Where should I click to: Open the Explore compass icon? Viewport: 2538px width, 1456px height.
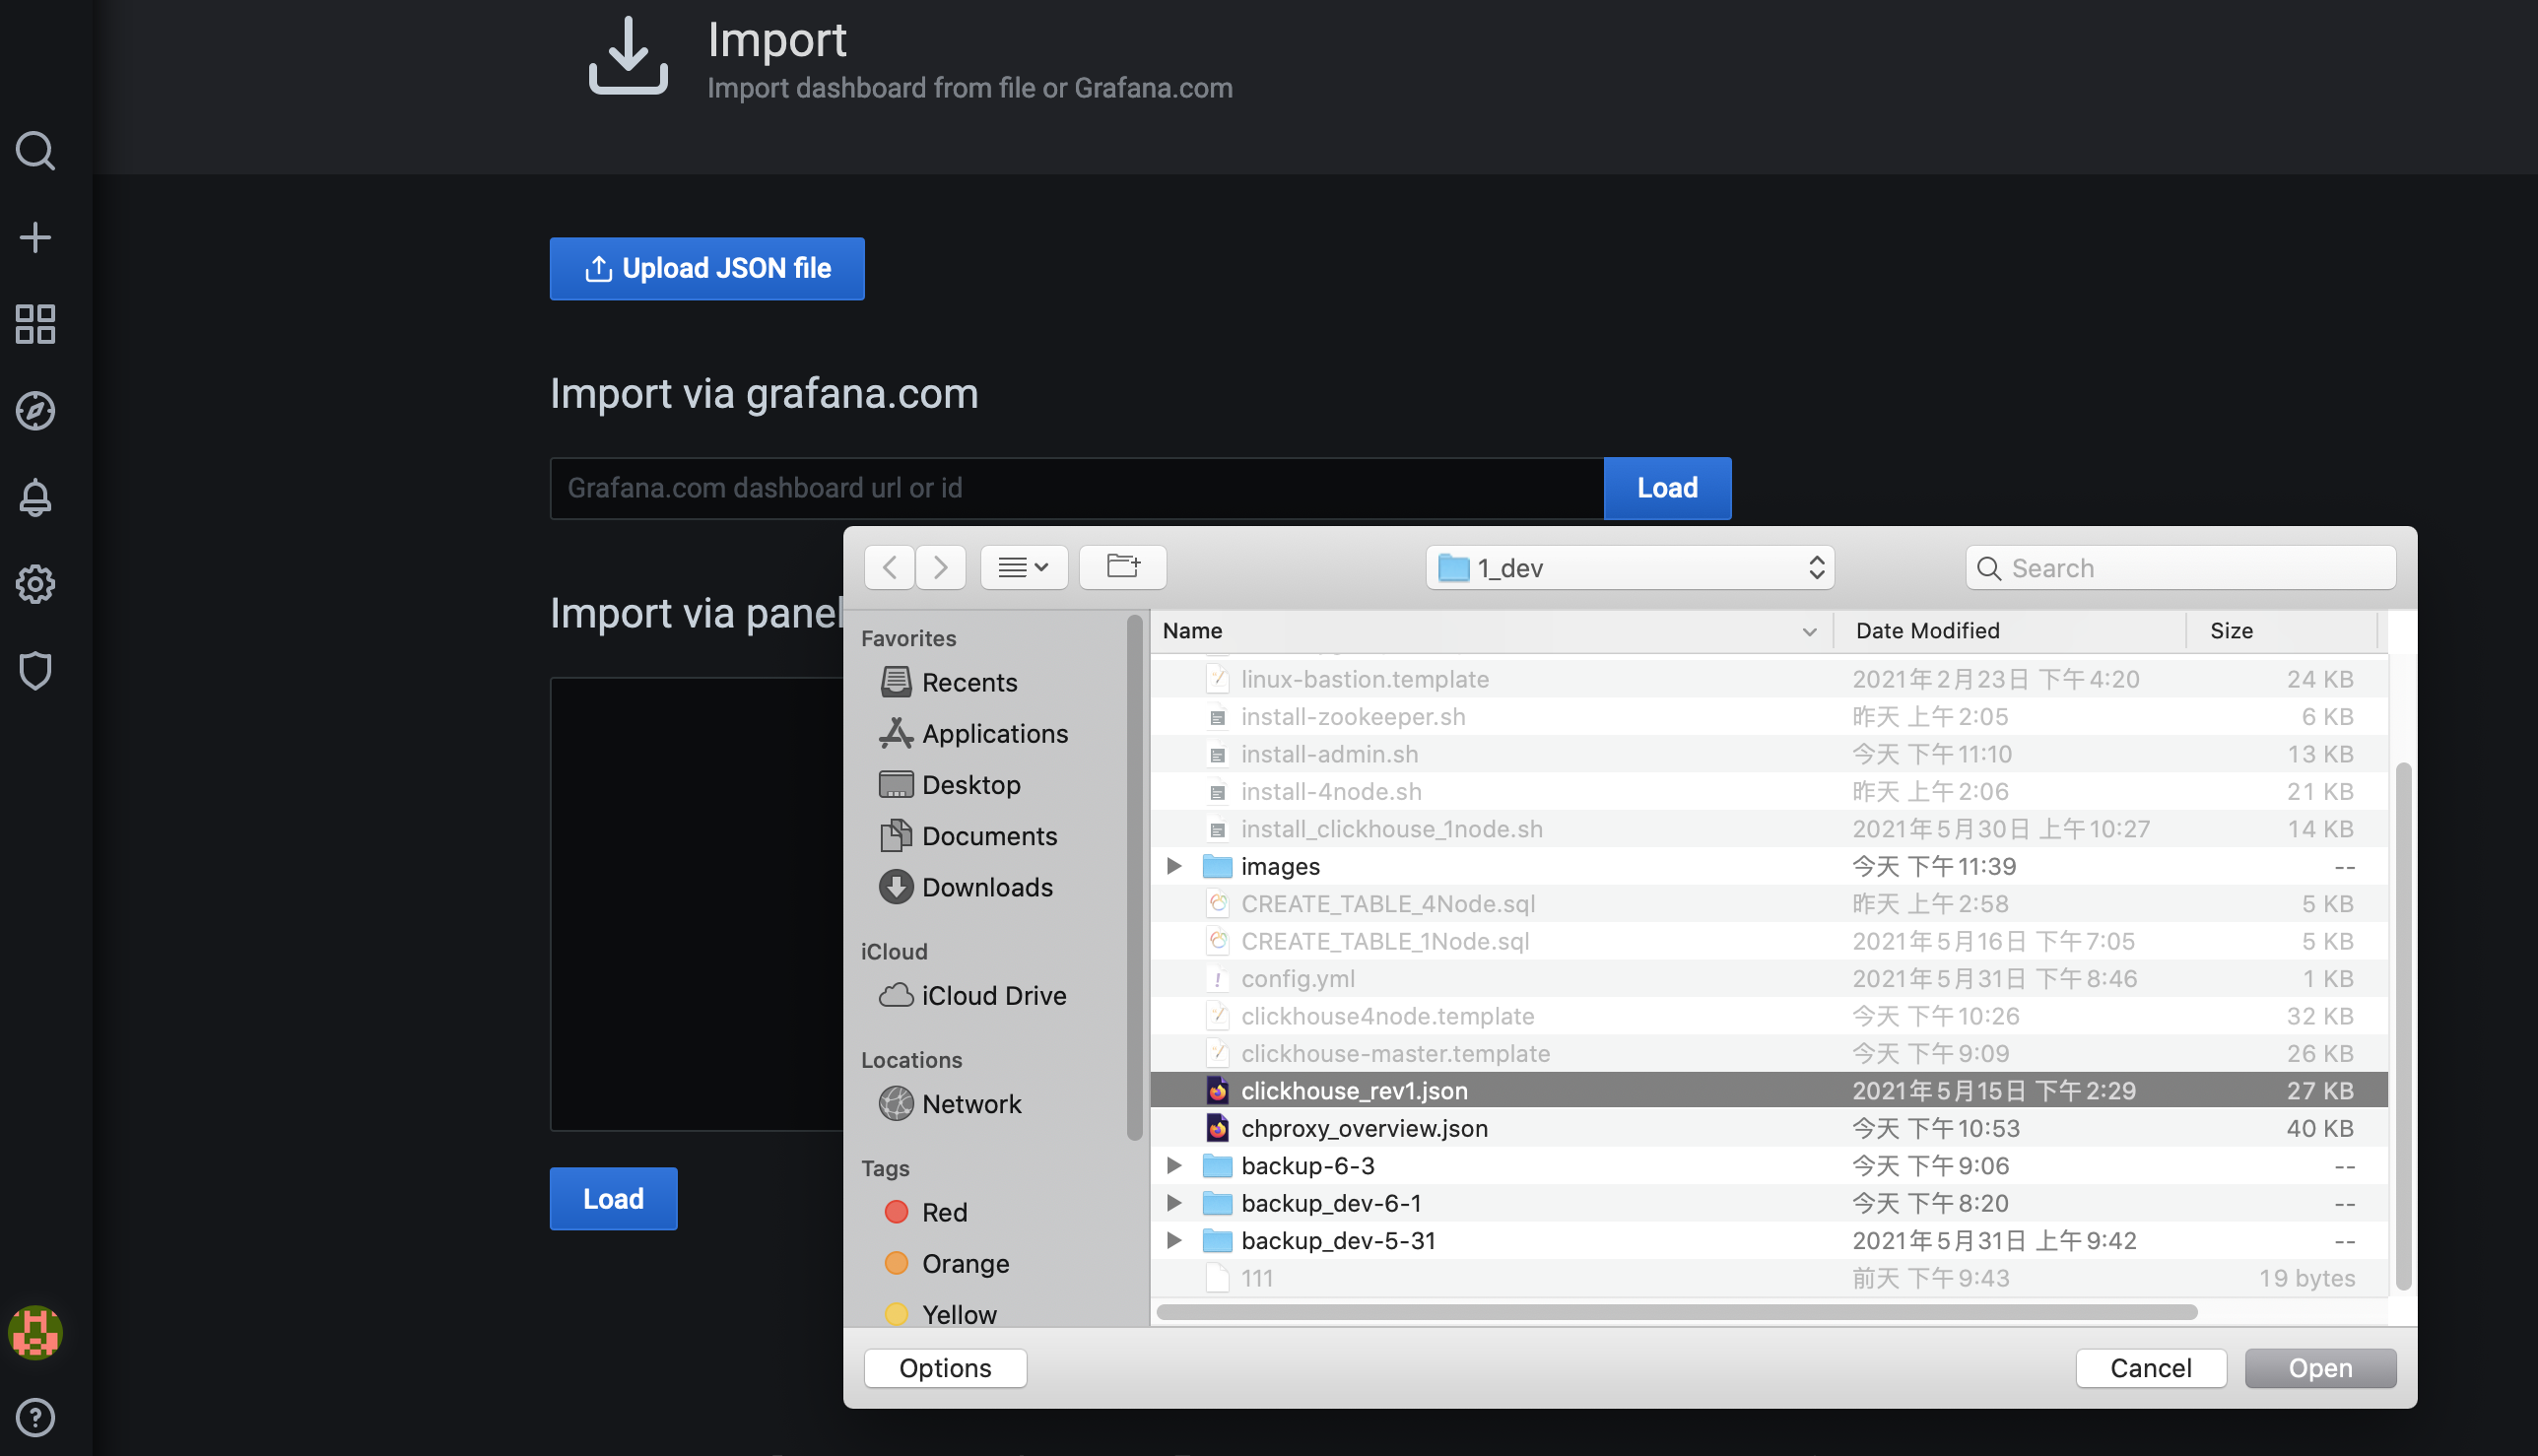(35, 411)
